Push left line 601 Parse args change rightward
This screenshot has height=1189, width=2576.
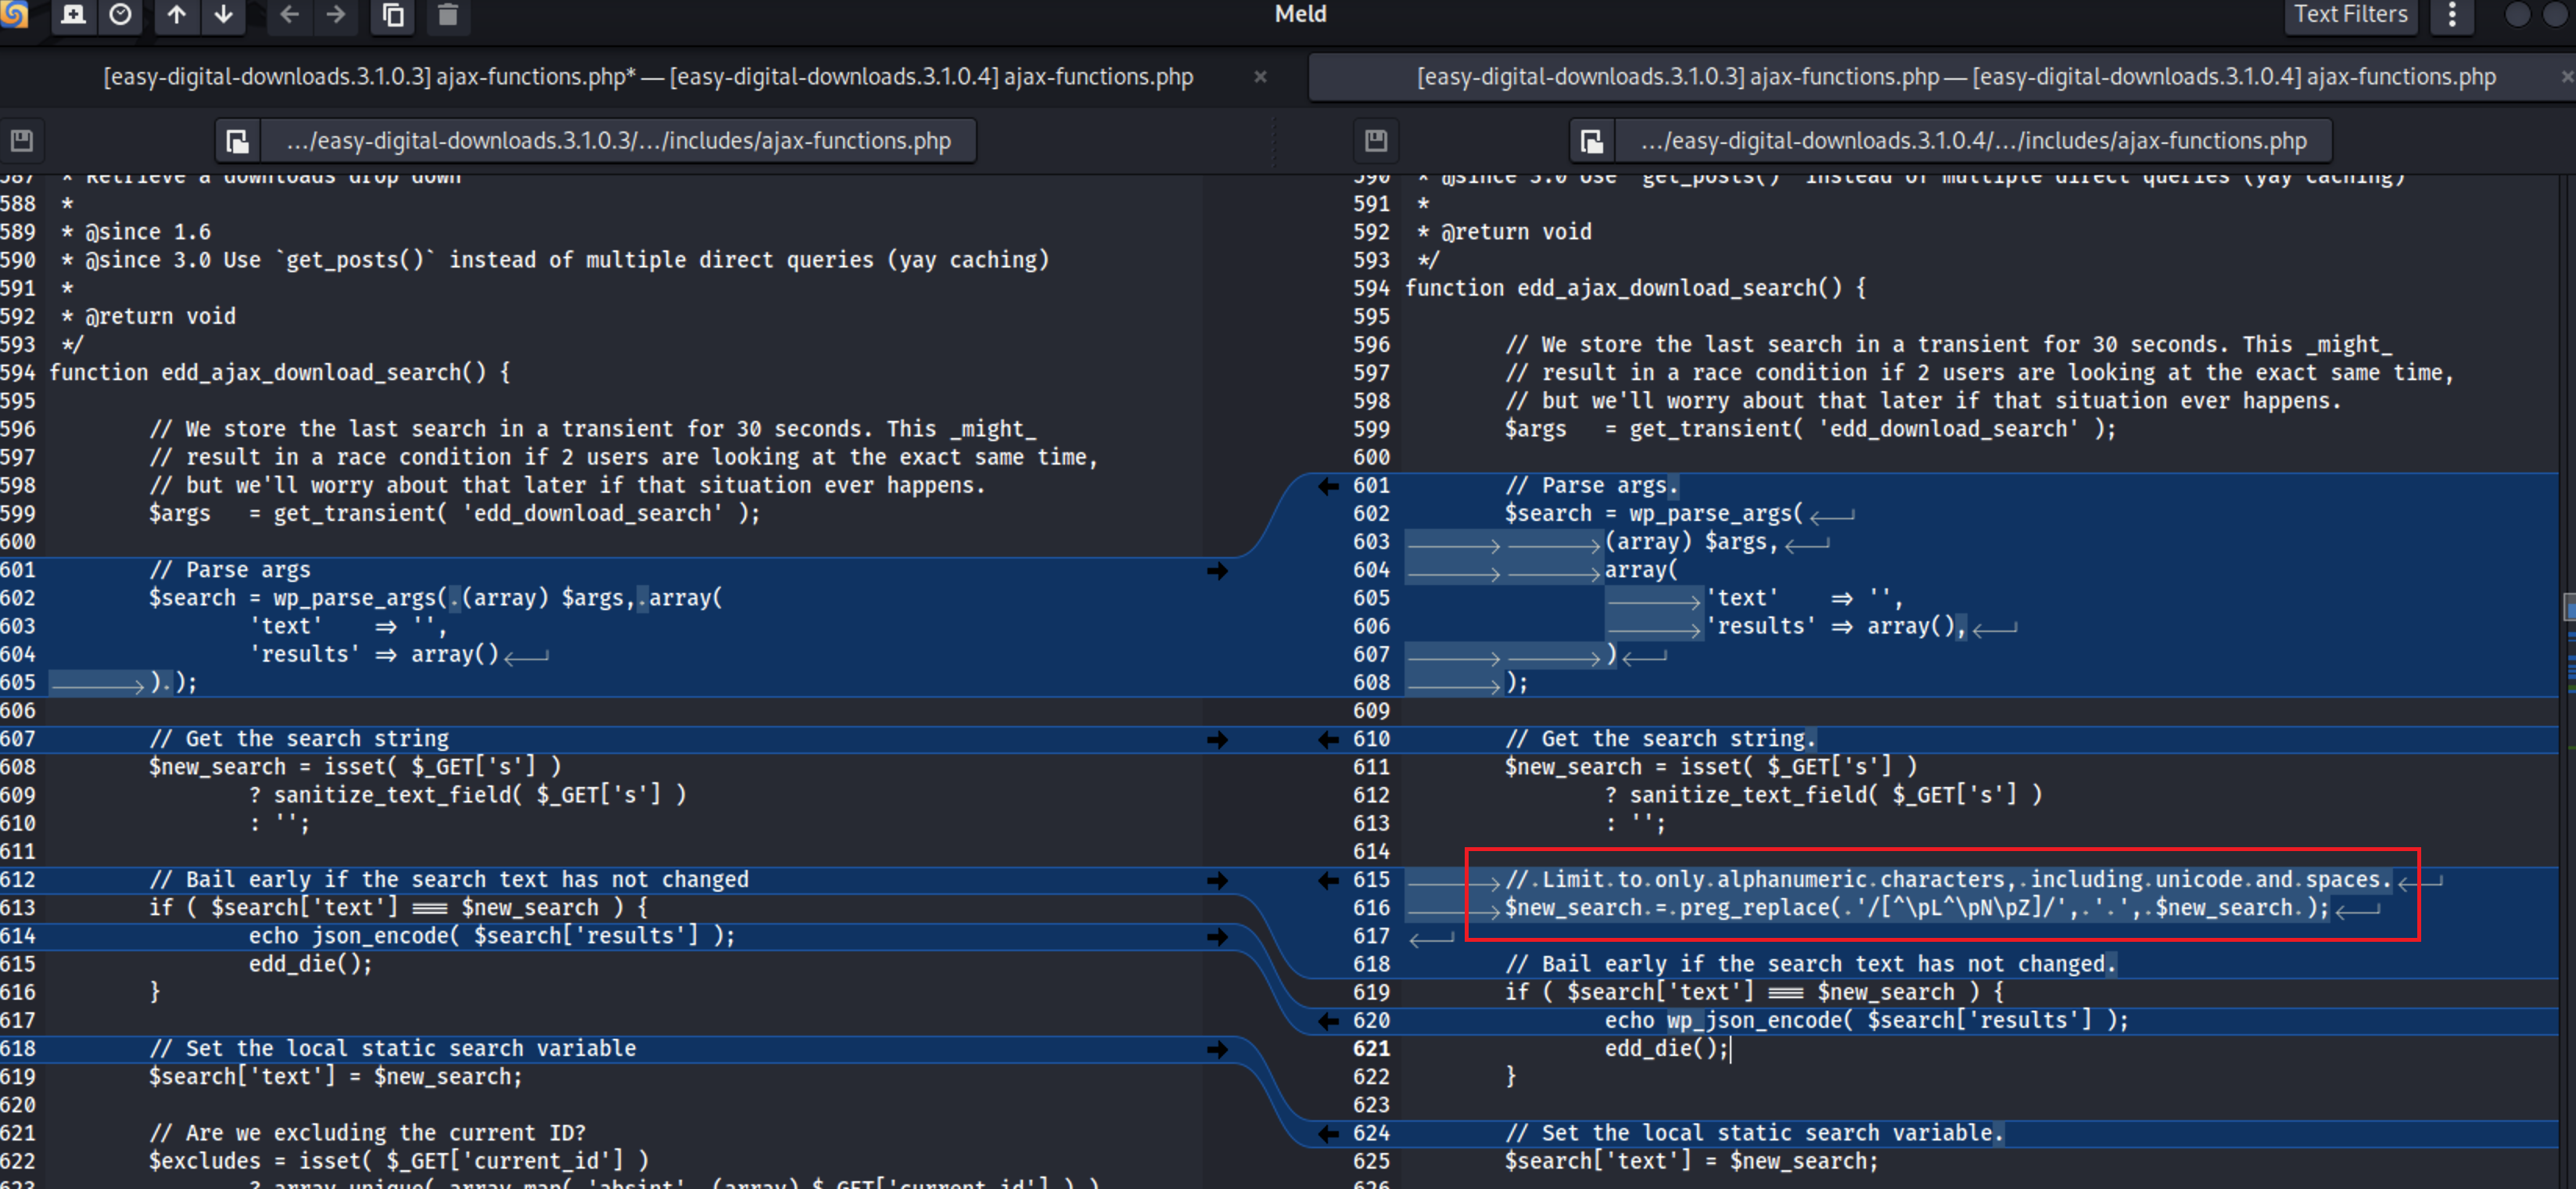point(1217,570)
